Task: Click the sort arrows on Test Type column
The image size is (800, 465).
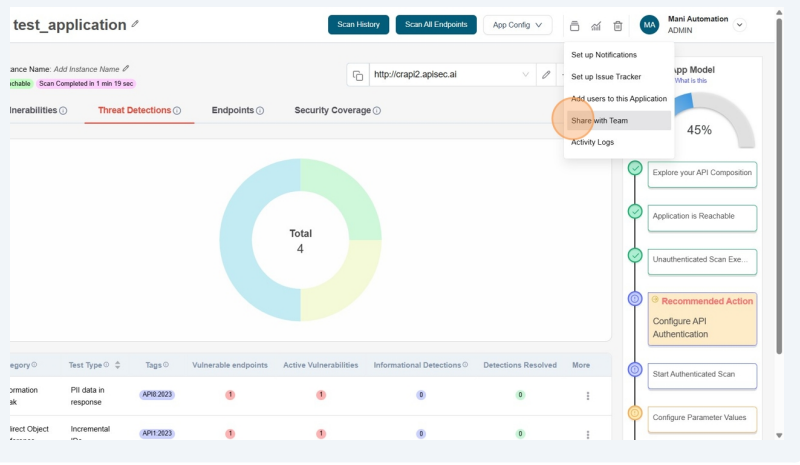Action: [118, 365]
